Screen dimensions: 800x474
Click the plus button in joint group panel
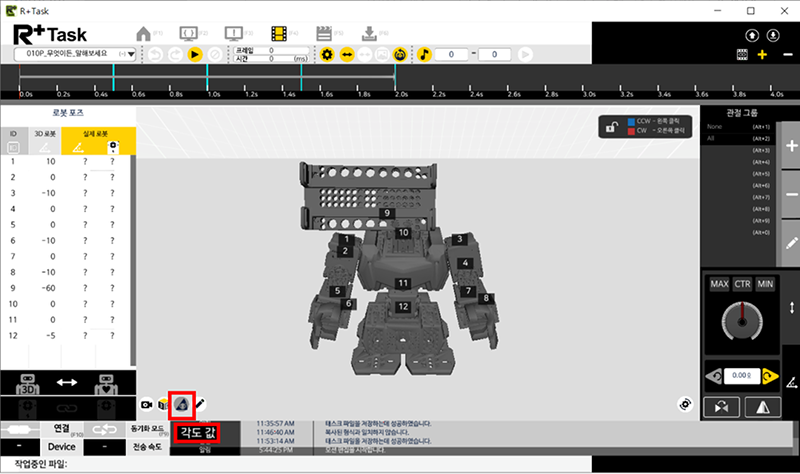[x=790, y=146]
